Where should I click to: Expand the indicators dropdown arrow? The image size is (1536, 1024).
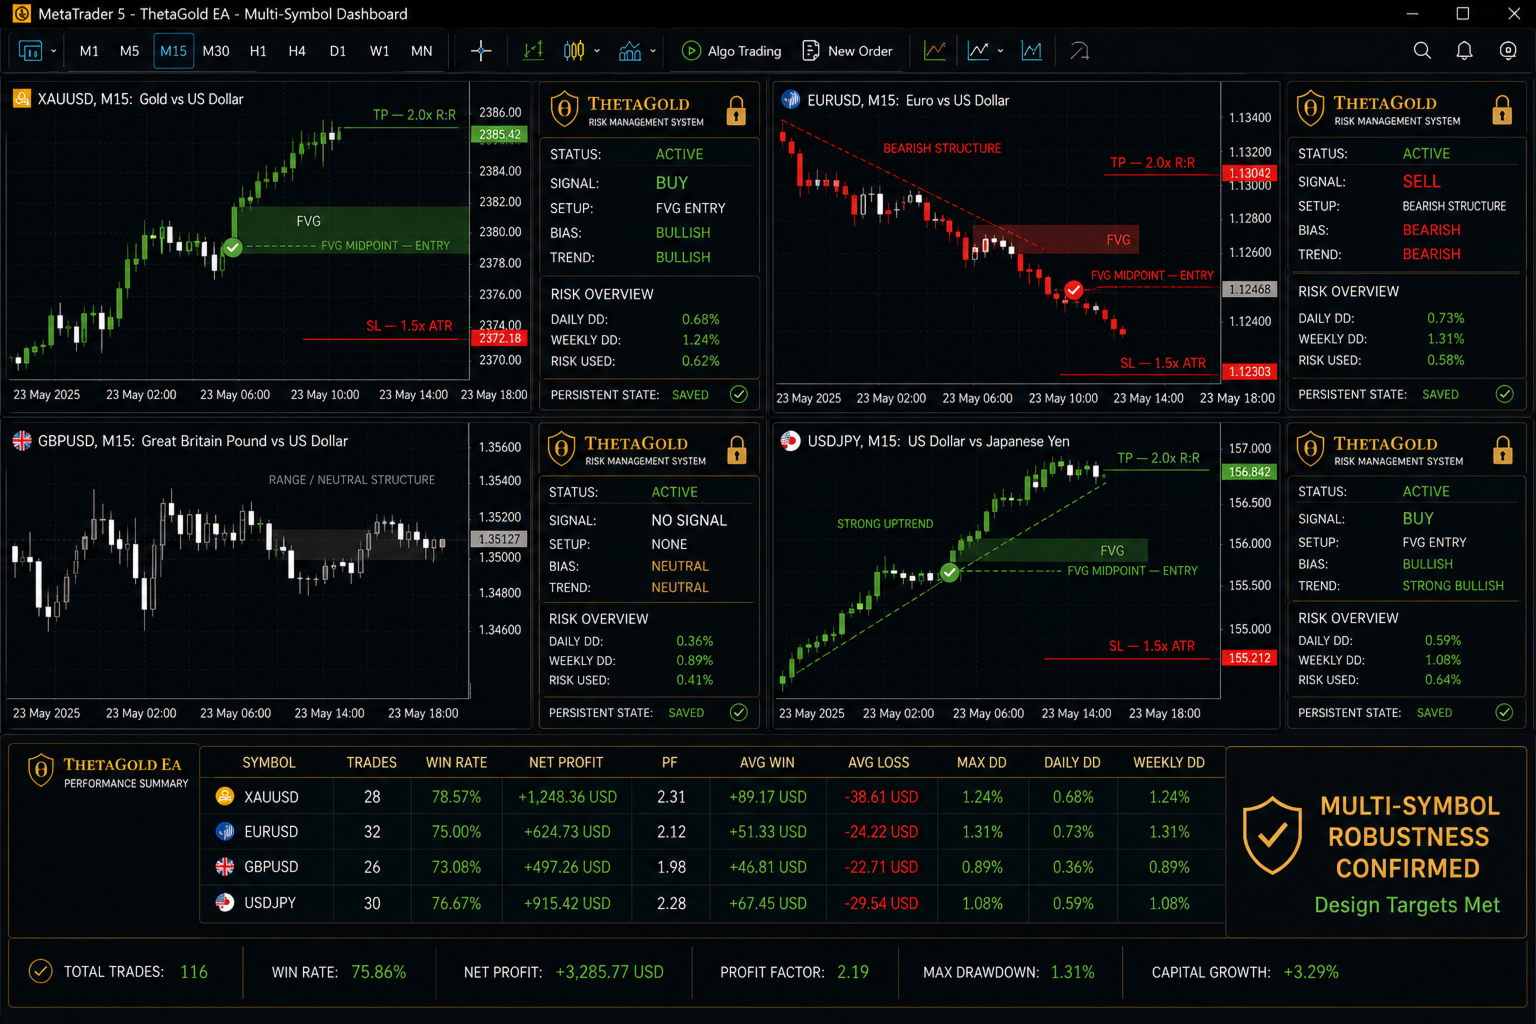[653, 51]
